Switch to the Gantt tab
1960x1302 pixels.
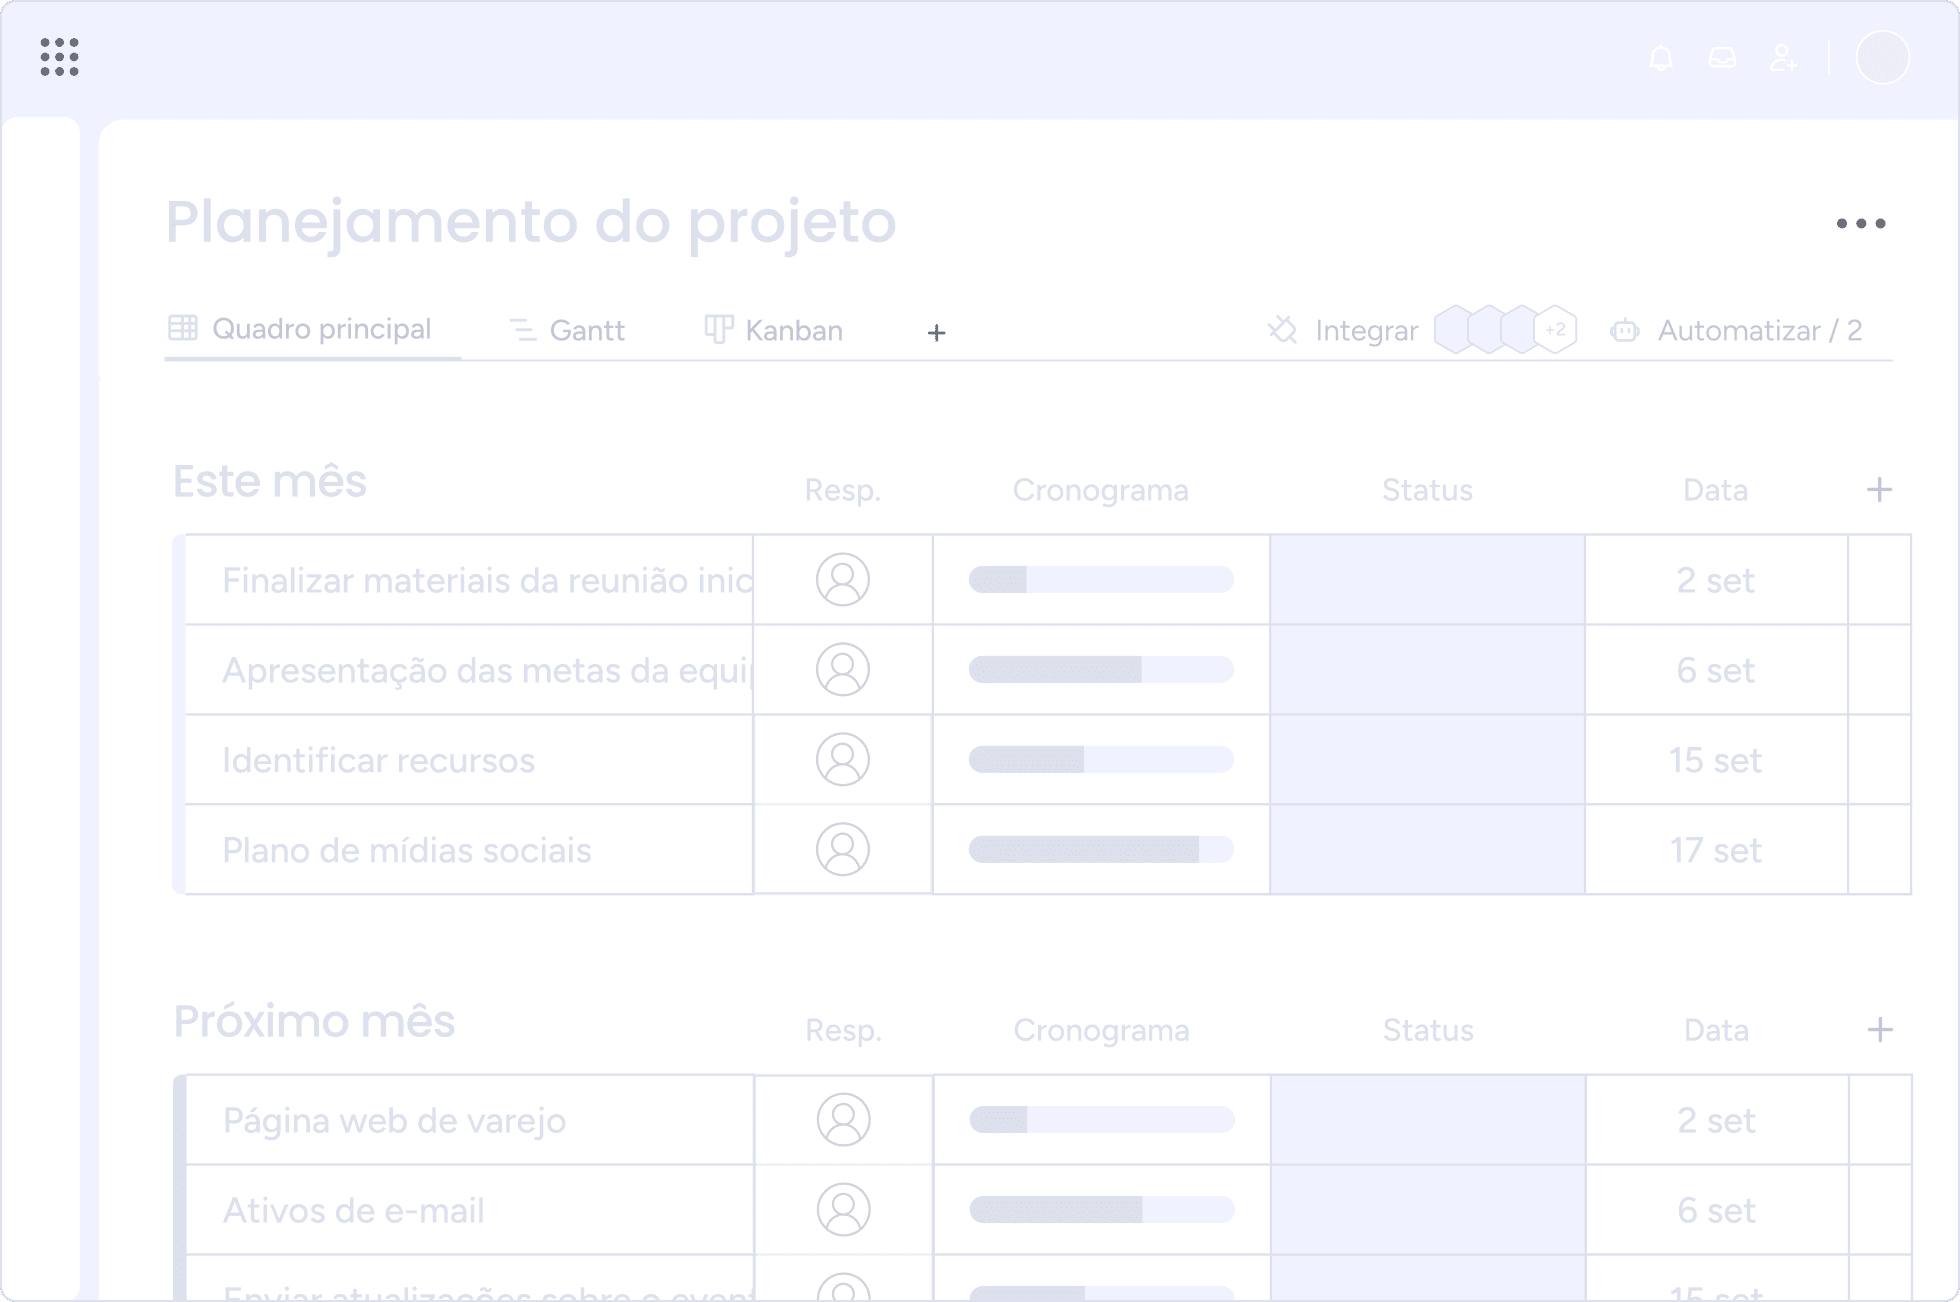[x=568, y=331]
